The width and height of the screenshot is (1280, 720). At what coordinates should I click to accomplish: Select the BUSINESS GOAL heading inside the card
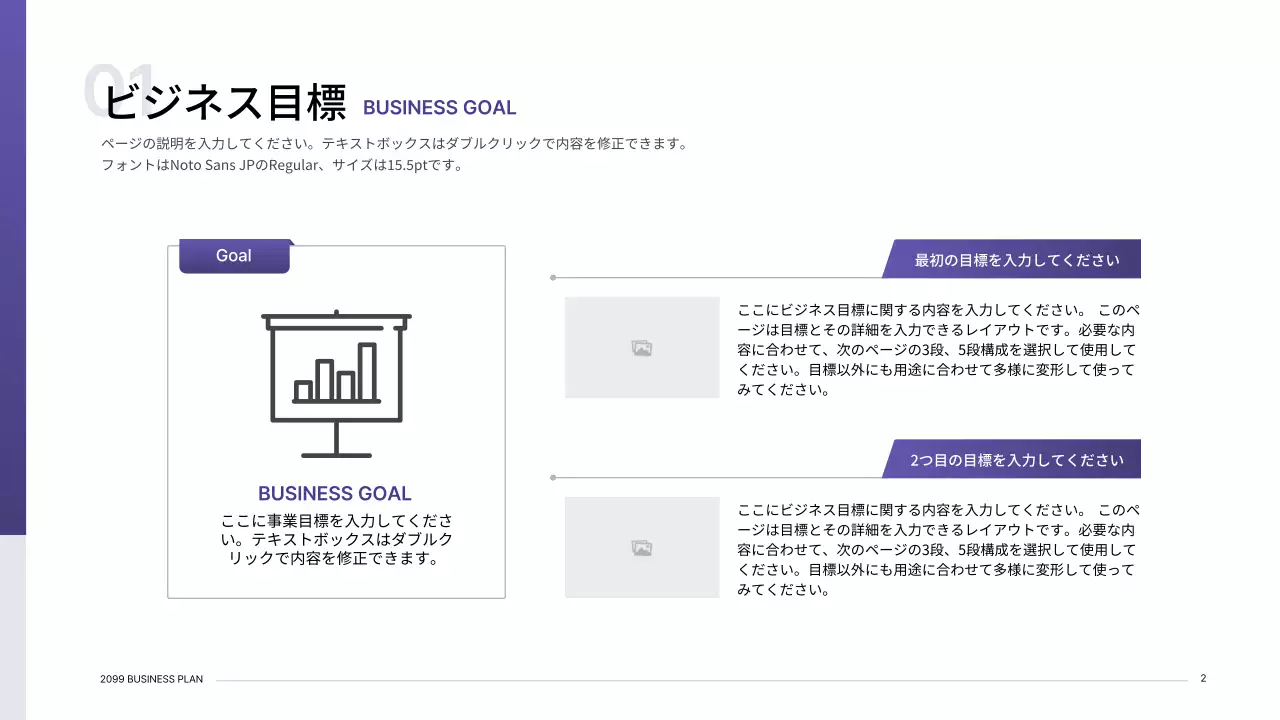(334, 493)
